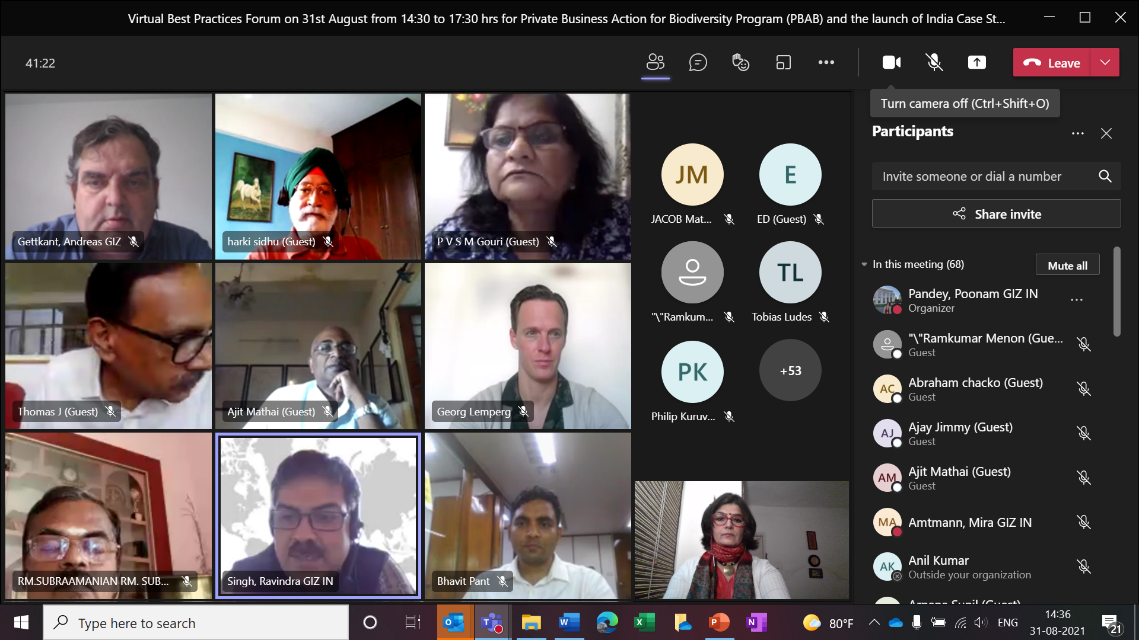Click the Mute all button
This screenshot has width=1139, height=640.
coord(1067,265)
